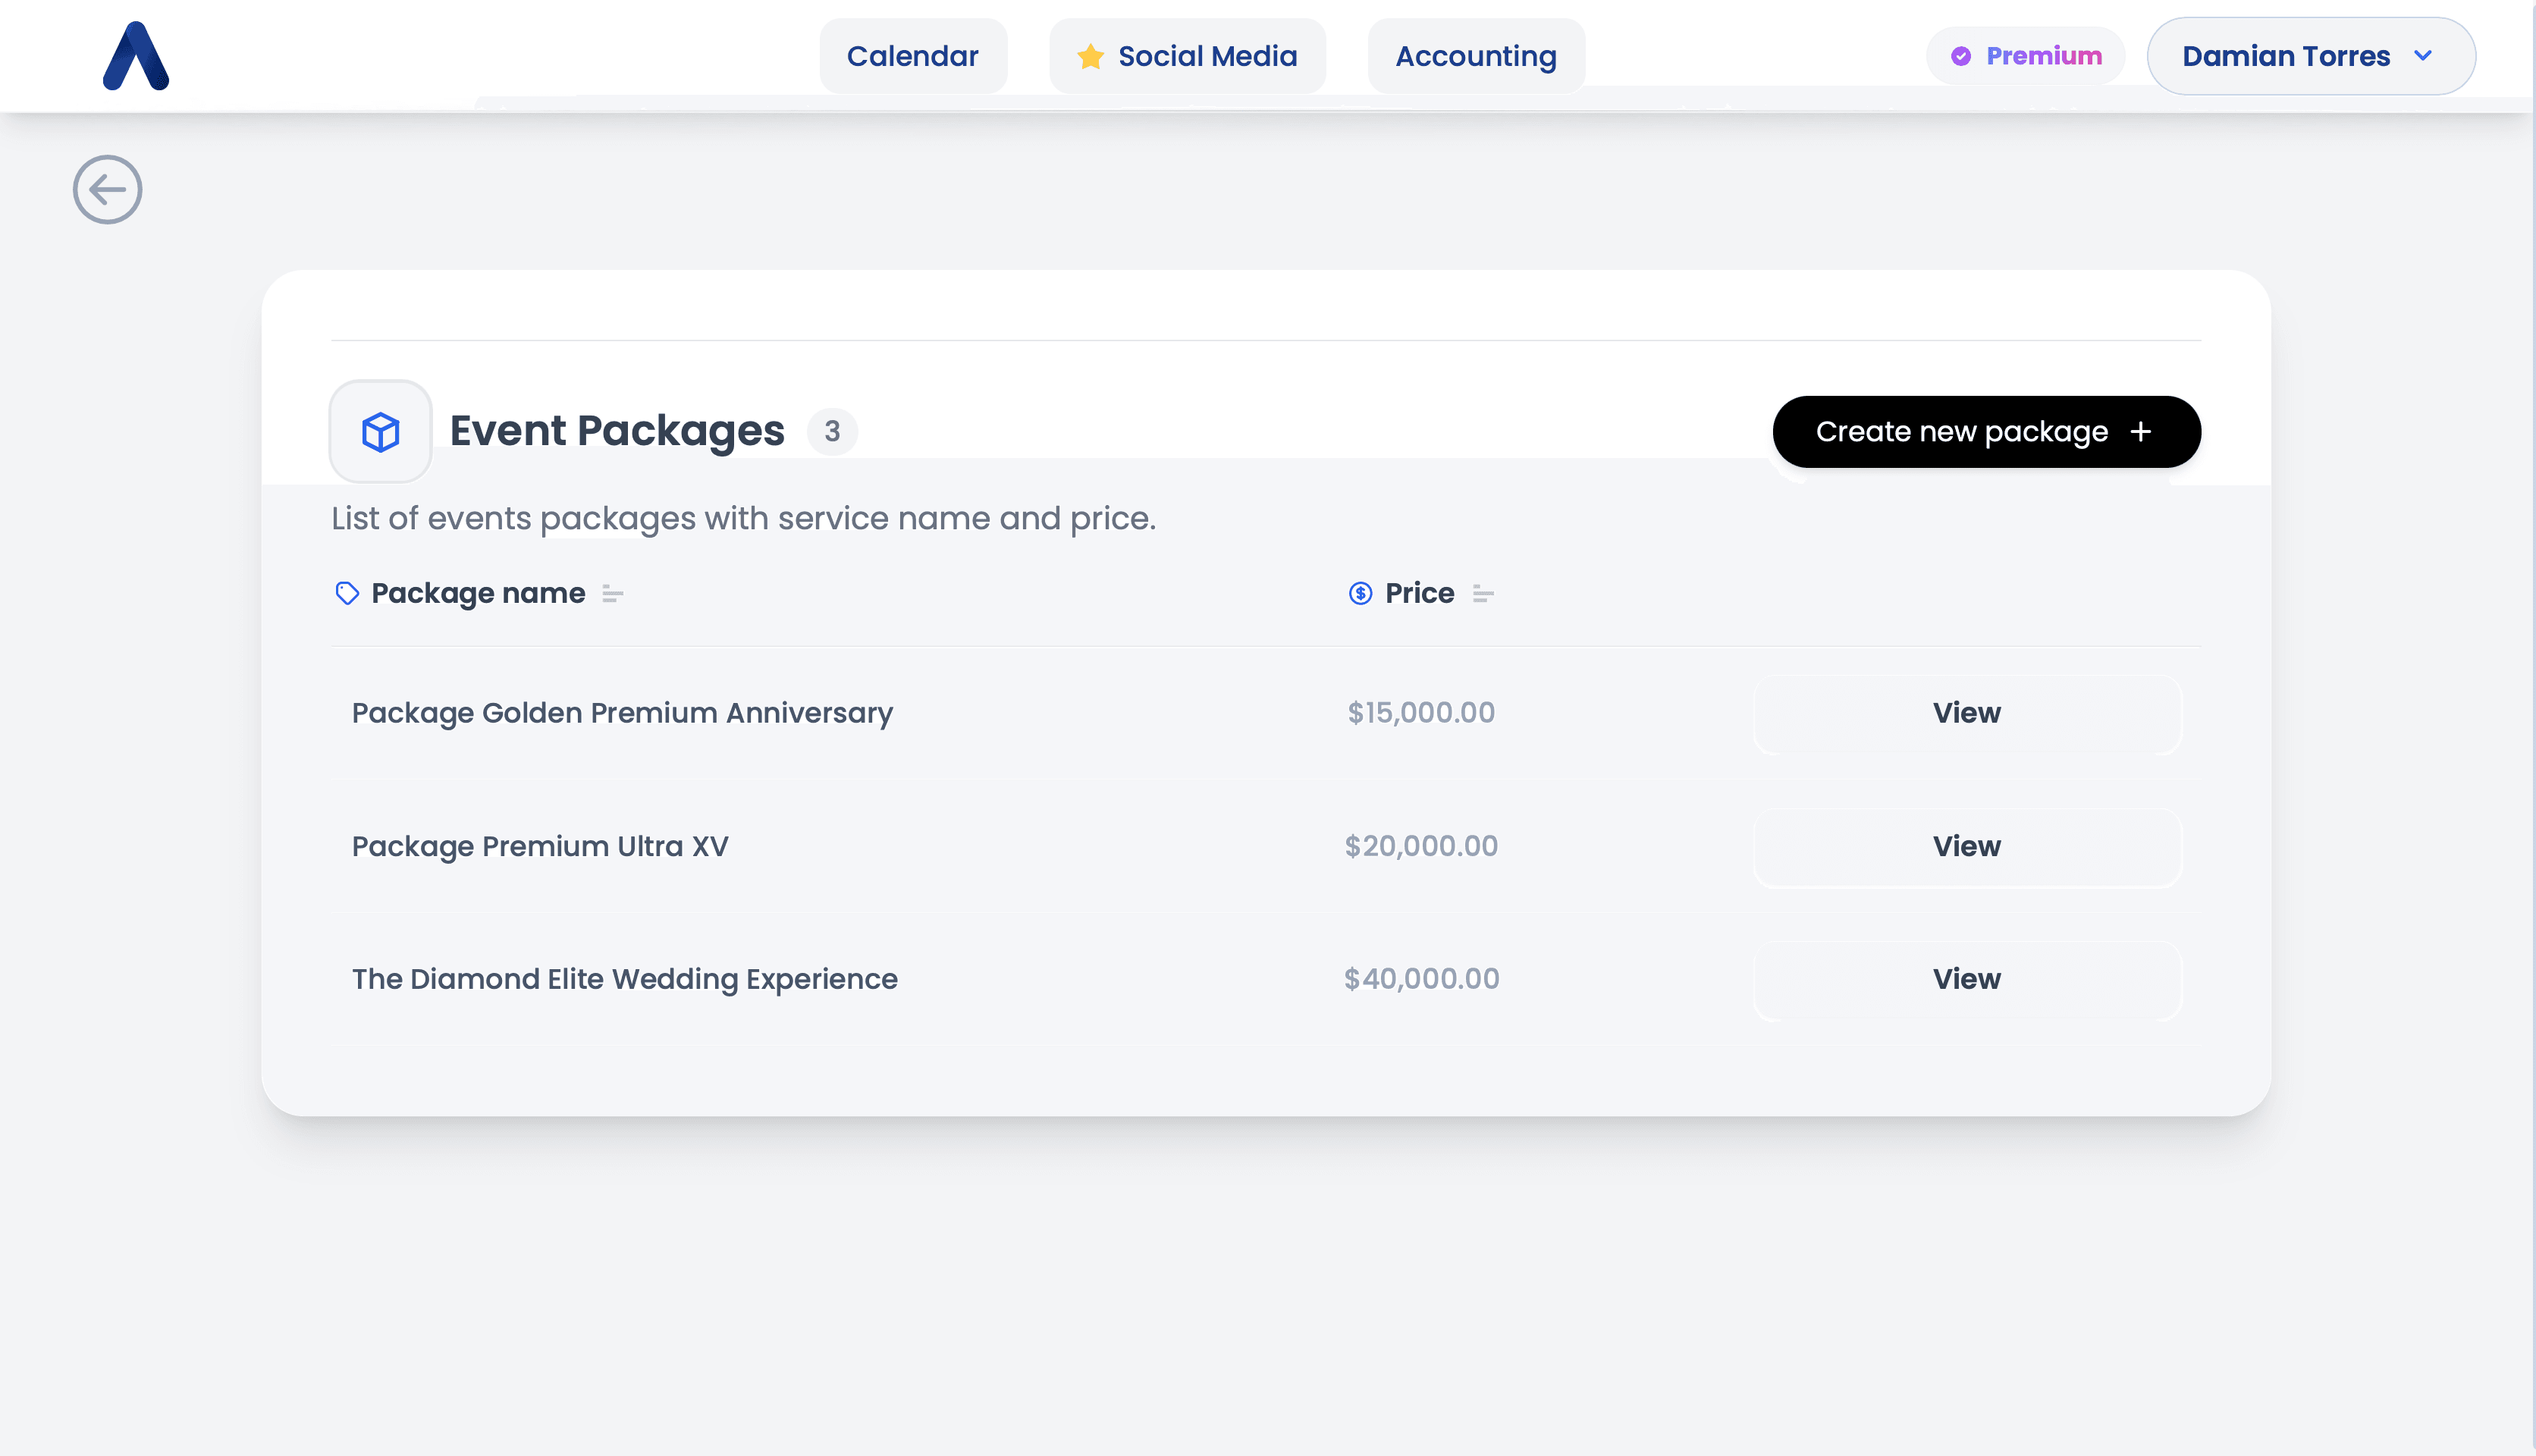Click plus icon in Create new package
The image size is (2536, 1456).
pyautogui.click(x=2140, y=432)
